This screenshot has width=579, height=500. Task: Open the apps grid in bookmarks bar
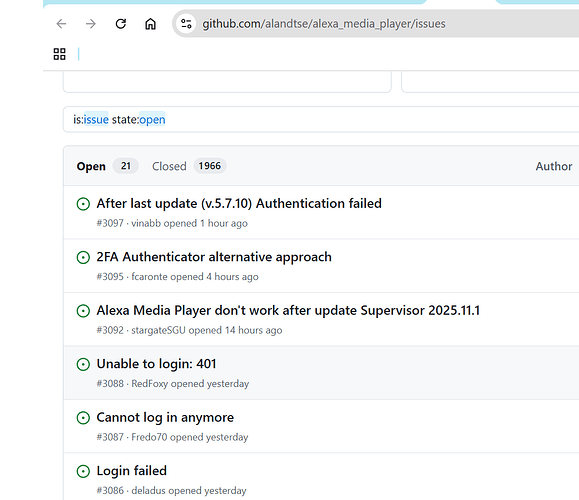pos(59,54)
